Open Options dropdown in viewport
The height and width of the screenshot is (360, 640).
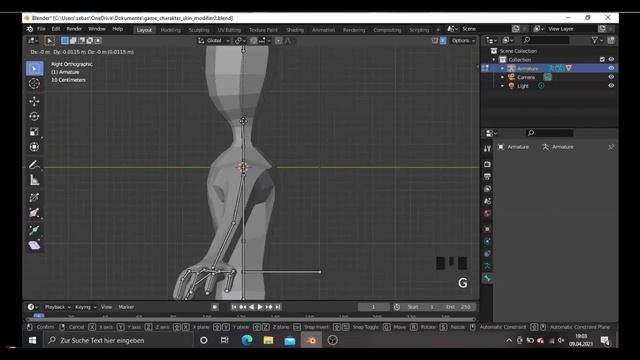point(463,40)
